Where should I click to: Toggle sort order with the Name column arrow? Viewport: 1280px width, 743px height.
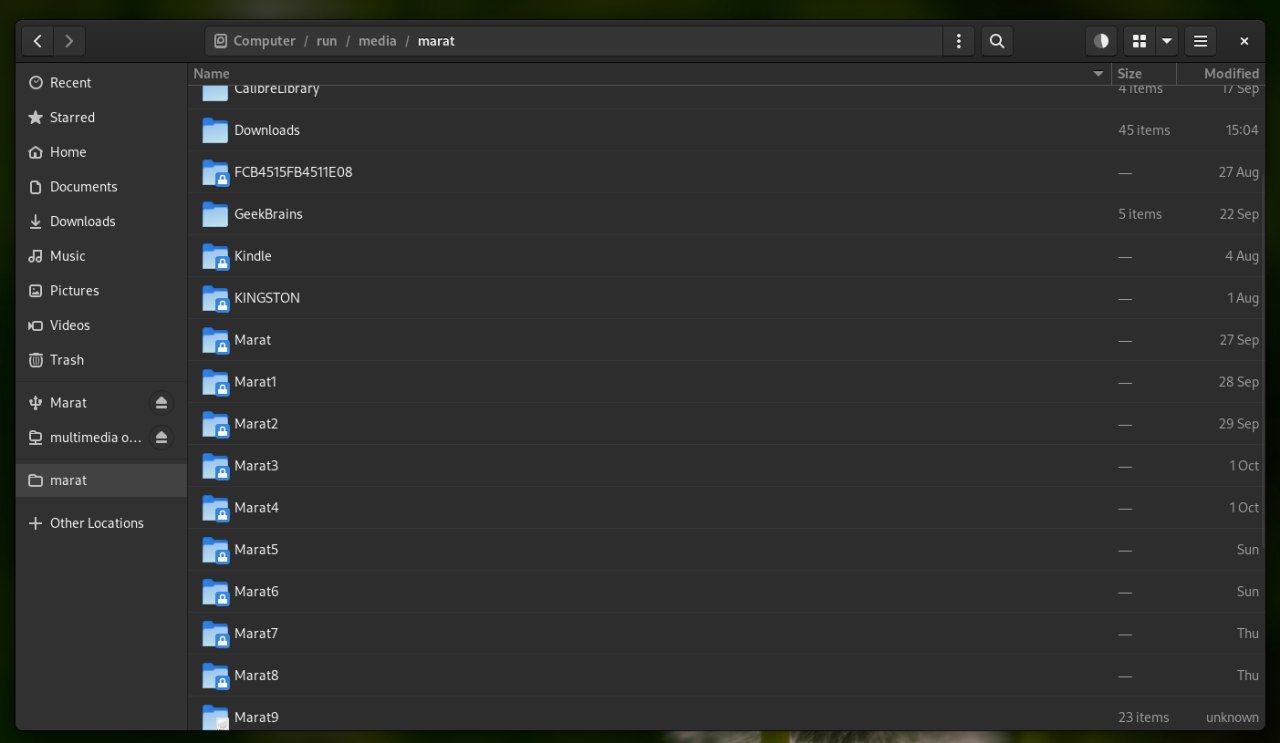point(1098,74)
